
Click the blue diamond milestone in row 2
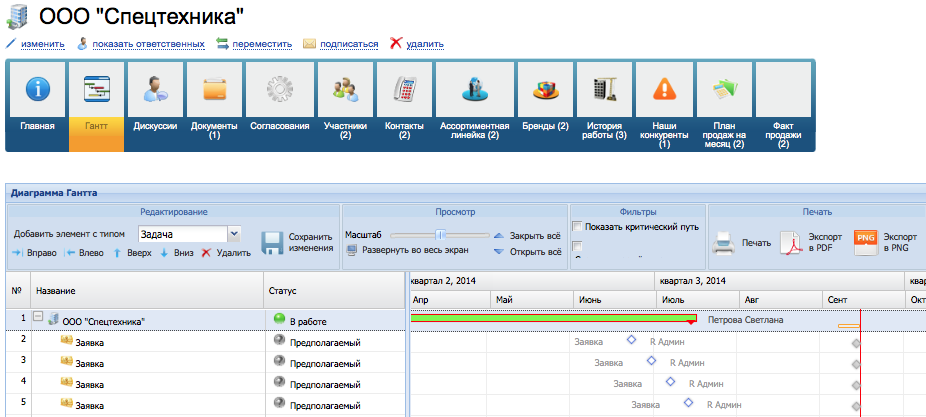point(631,340)
